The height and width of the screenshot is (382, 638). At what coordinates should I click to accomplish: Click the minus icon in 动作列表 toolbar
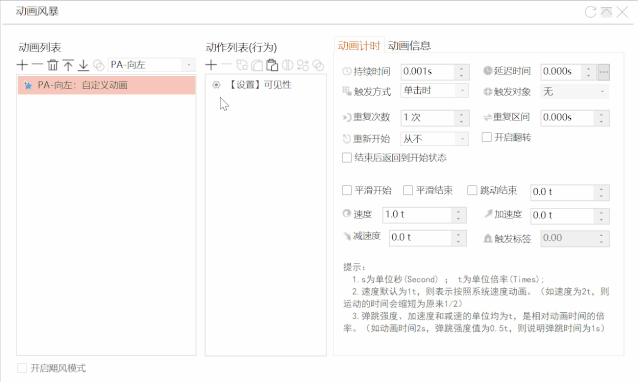(226, 65)
